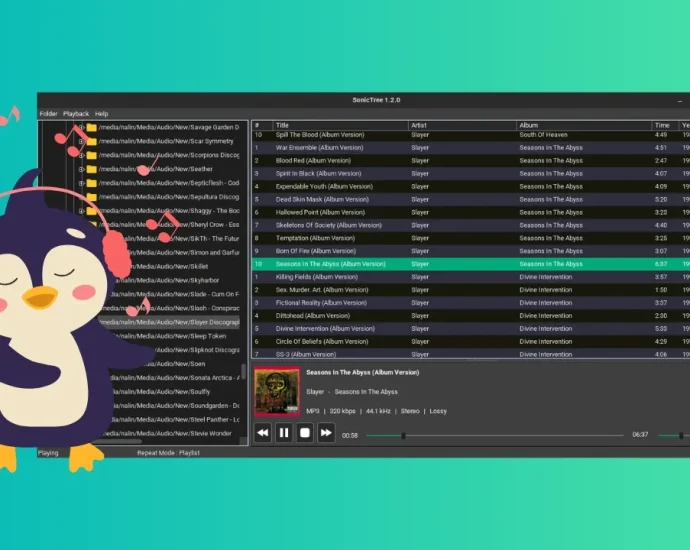
Task: Select track Circle Of Beliefs (Album Version)
Action: tap(471, 341)
